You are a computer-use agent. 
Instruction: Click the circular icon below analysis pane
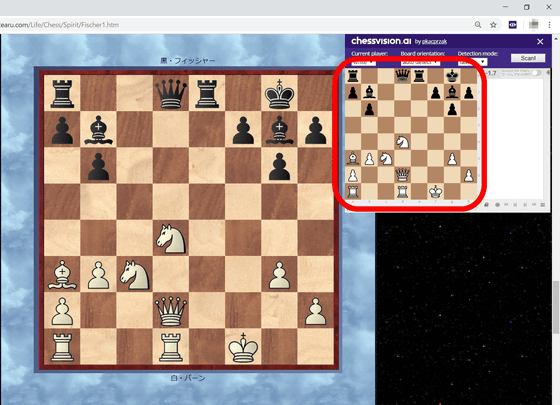[x=497, y=205]
